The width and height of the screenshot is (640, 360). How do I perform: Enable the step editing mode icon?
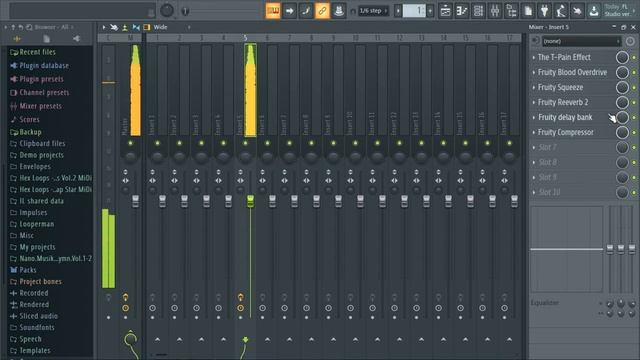(x=306, y=11)
